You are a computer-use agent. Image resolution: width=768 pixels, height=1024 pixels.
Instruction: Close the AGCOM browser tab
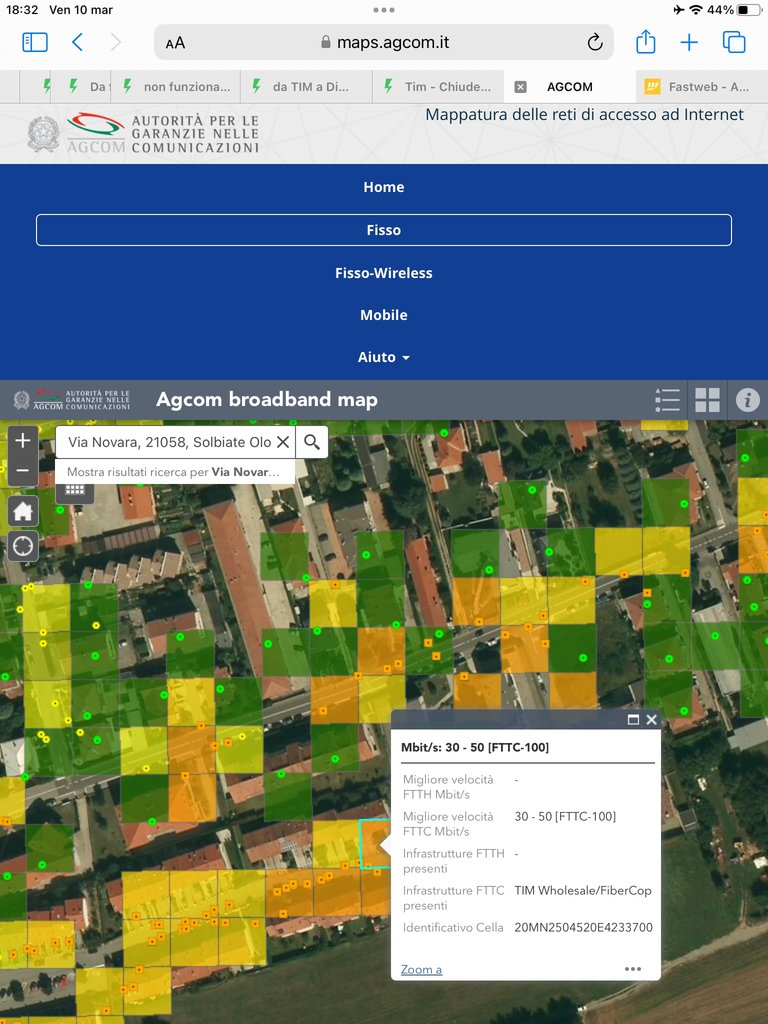click(x=520, y=87)
